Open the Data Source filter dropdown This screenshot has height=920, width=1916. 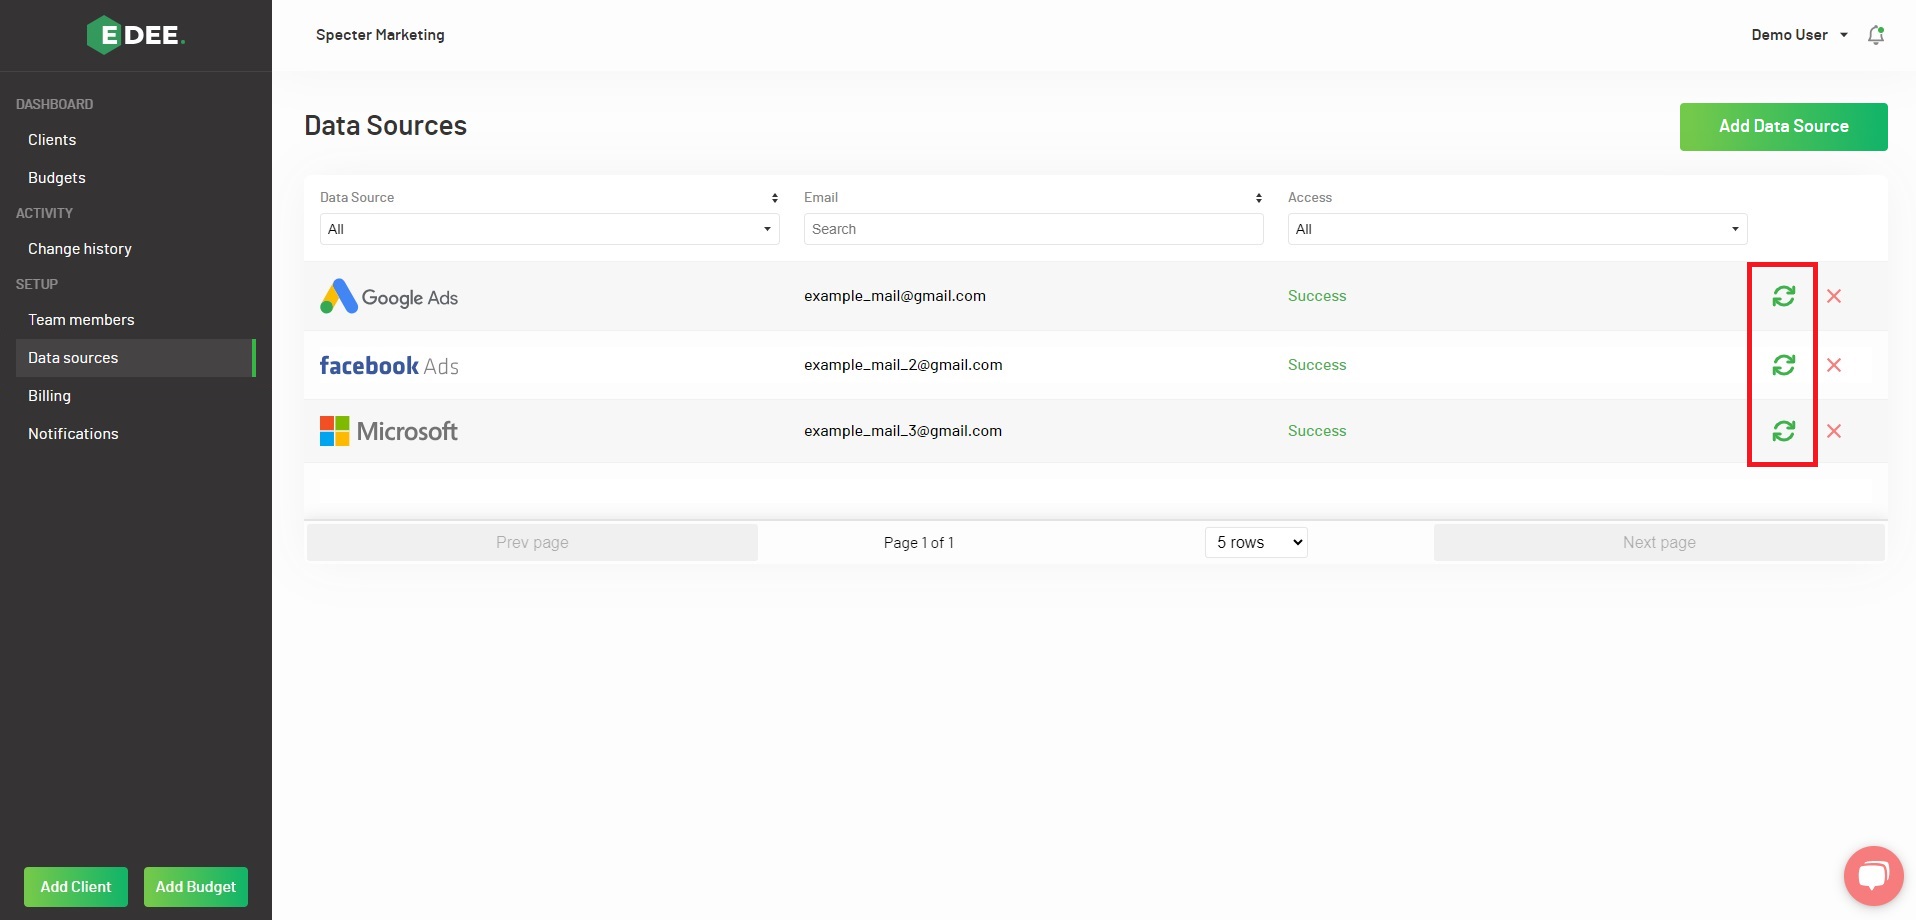549,229
